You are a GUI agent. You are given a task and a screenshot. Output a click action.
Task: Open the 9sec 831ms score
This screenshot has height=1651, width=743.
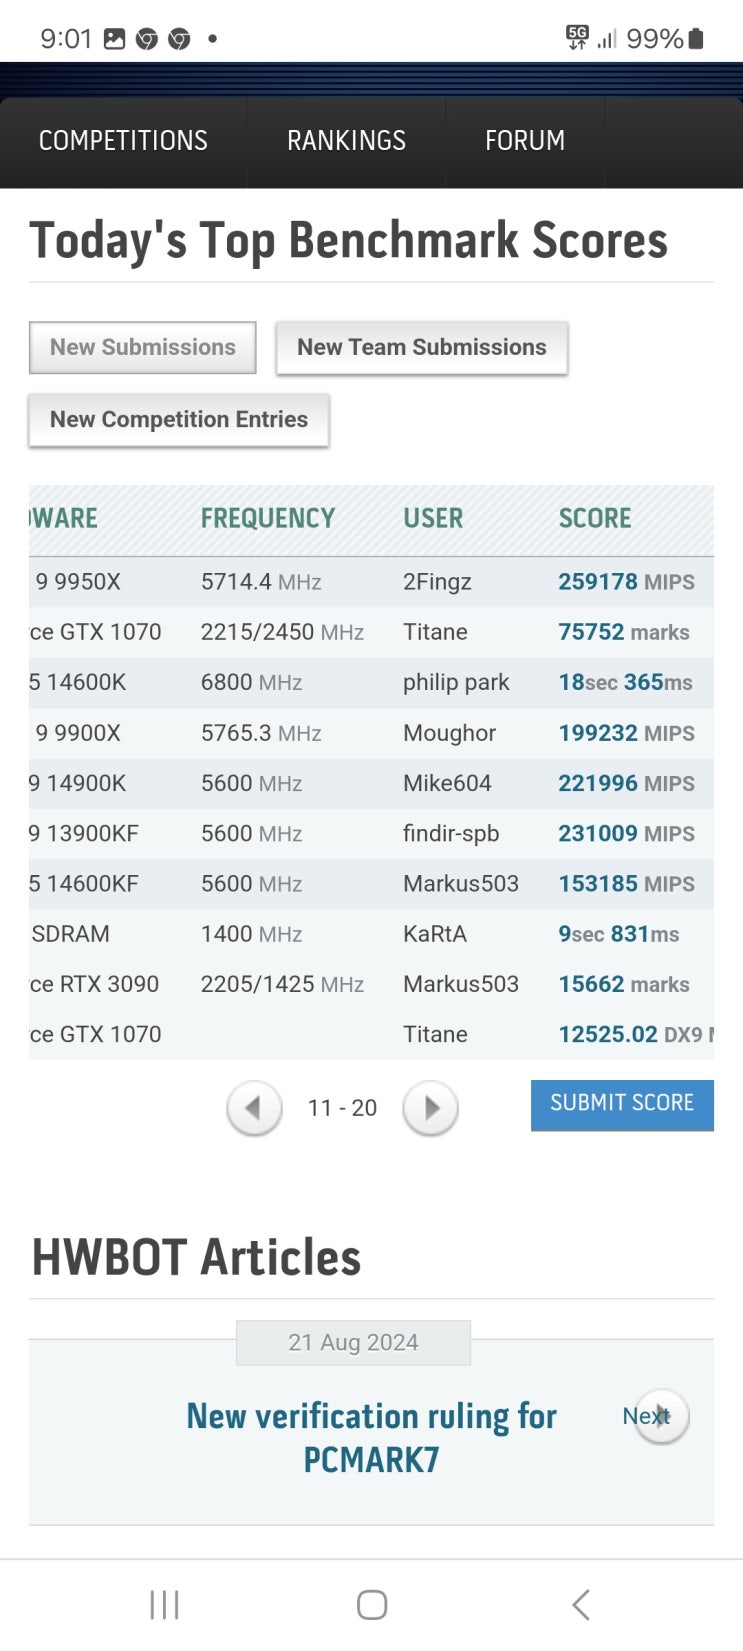click(619, 934)
